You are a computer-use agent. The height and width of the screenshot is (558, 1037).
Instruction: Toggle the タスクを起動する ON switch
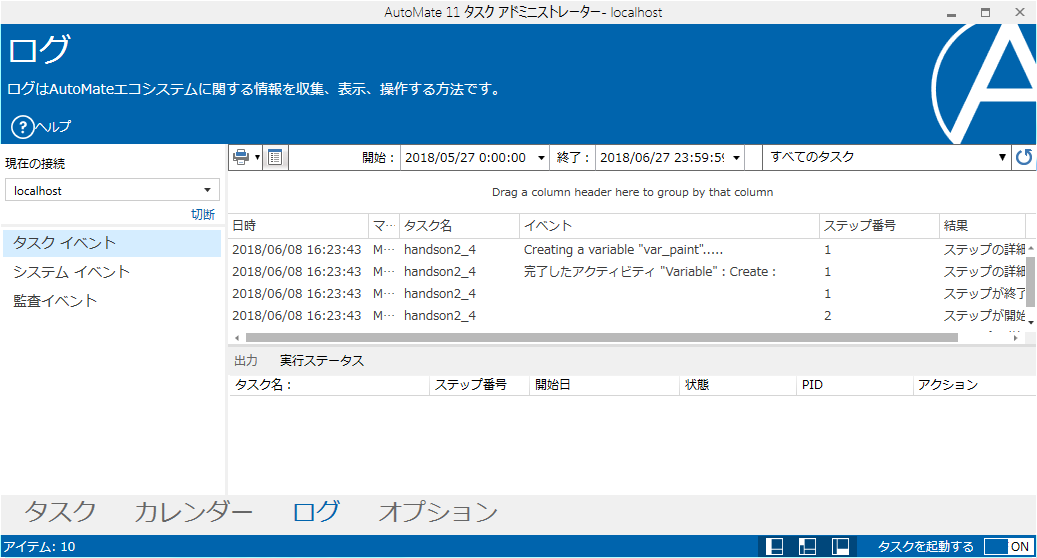pos(1007,547)
